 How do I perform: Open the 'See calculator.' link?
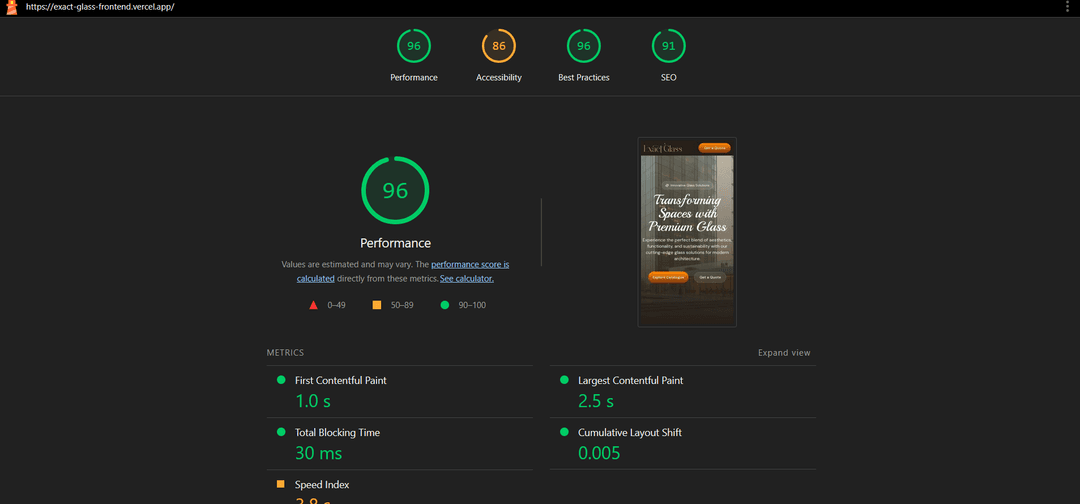coord(467,279)
